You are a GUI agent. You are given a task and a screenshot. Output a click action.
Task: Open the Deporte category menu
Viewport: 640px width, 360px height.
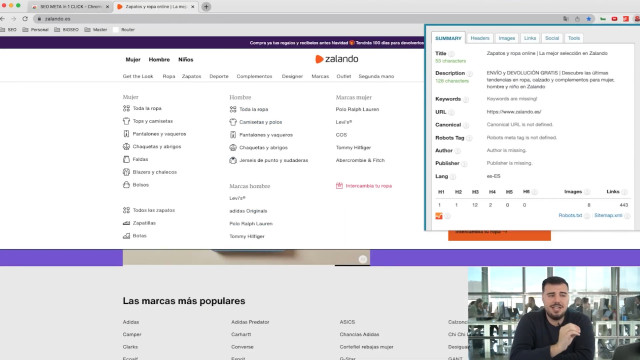pos(219,76)
